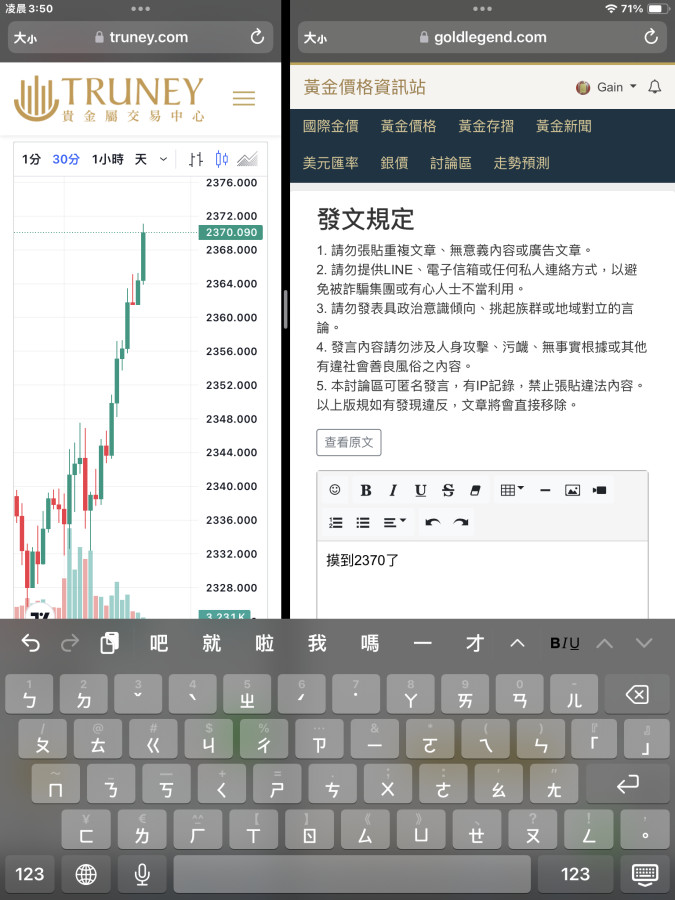Screen dimensions: 675x900
Task: Switch keyboard language with globe key
Action: click(86, 874)
